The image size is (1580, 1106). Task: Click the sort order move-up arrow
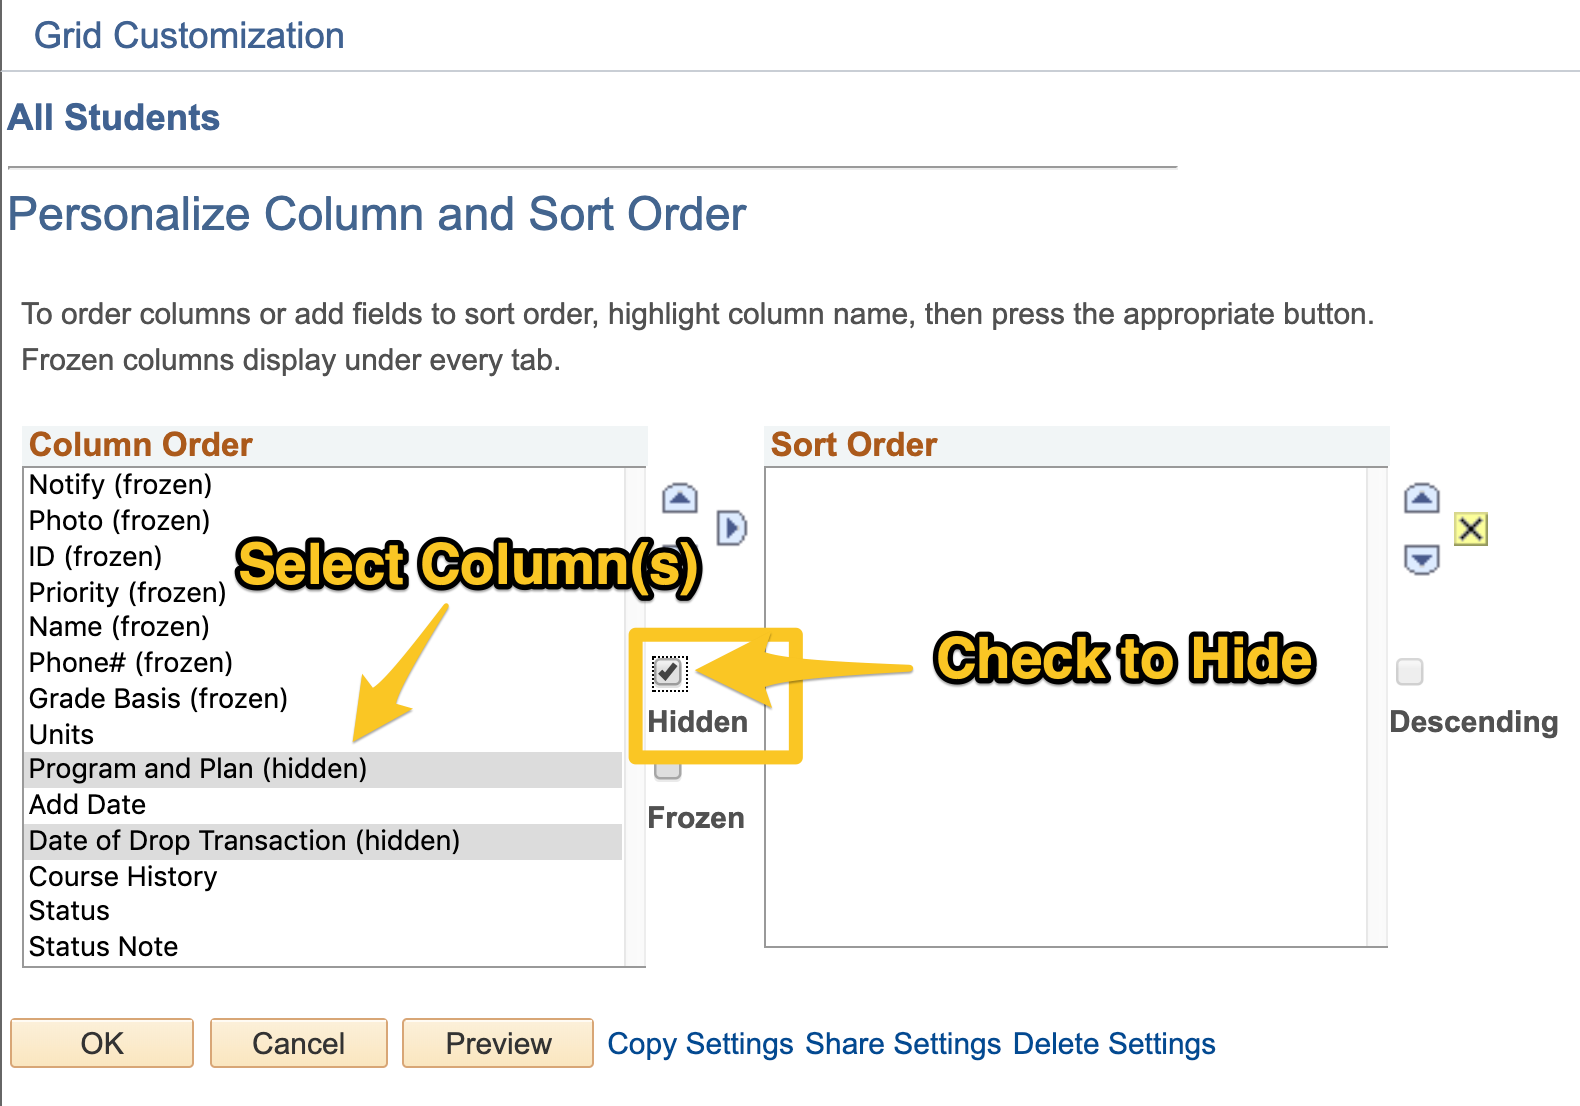(1421, 498)
